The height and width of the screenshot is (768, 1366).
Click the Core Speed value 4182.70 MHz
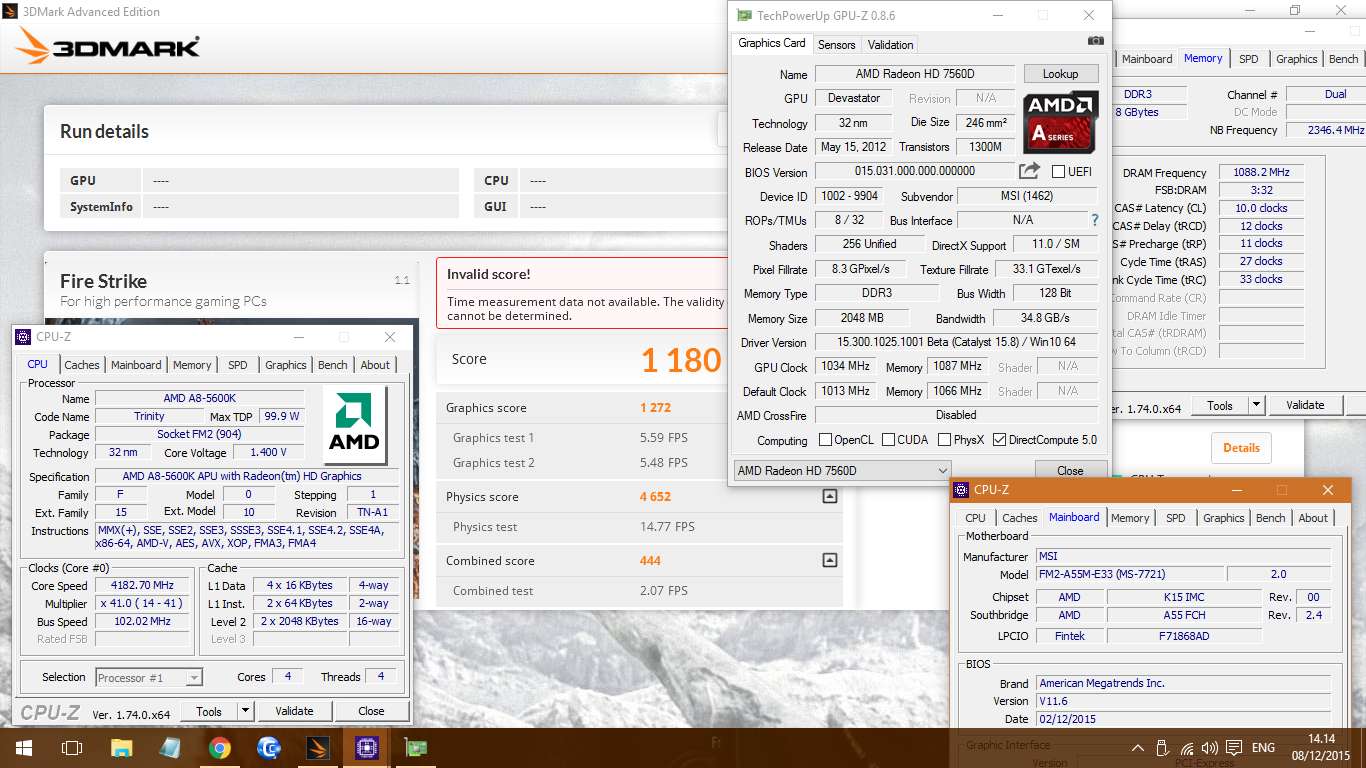tap(142, 586)
